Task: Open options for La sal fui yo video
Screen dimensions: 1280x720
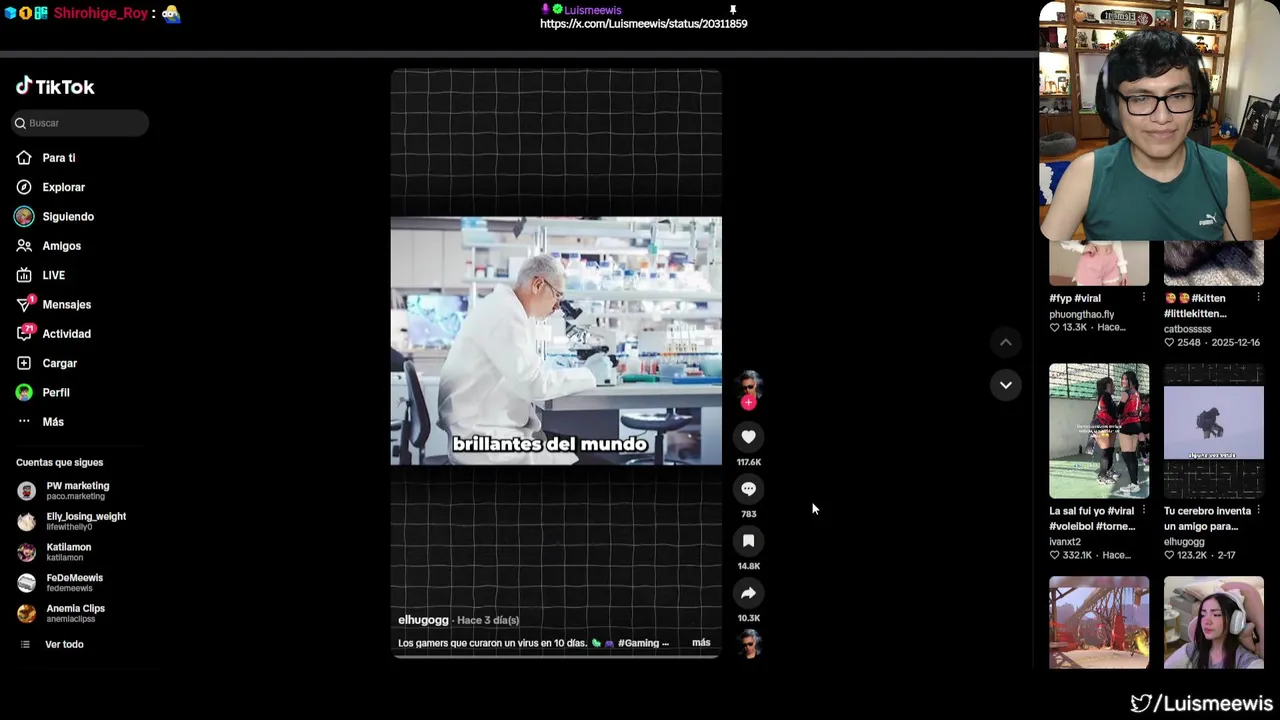Action: [x=1144, y=511]
